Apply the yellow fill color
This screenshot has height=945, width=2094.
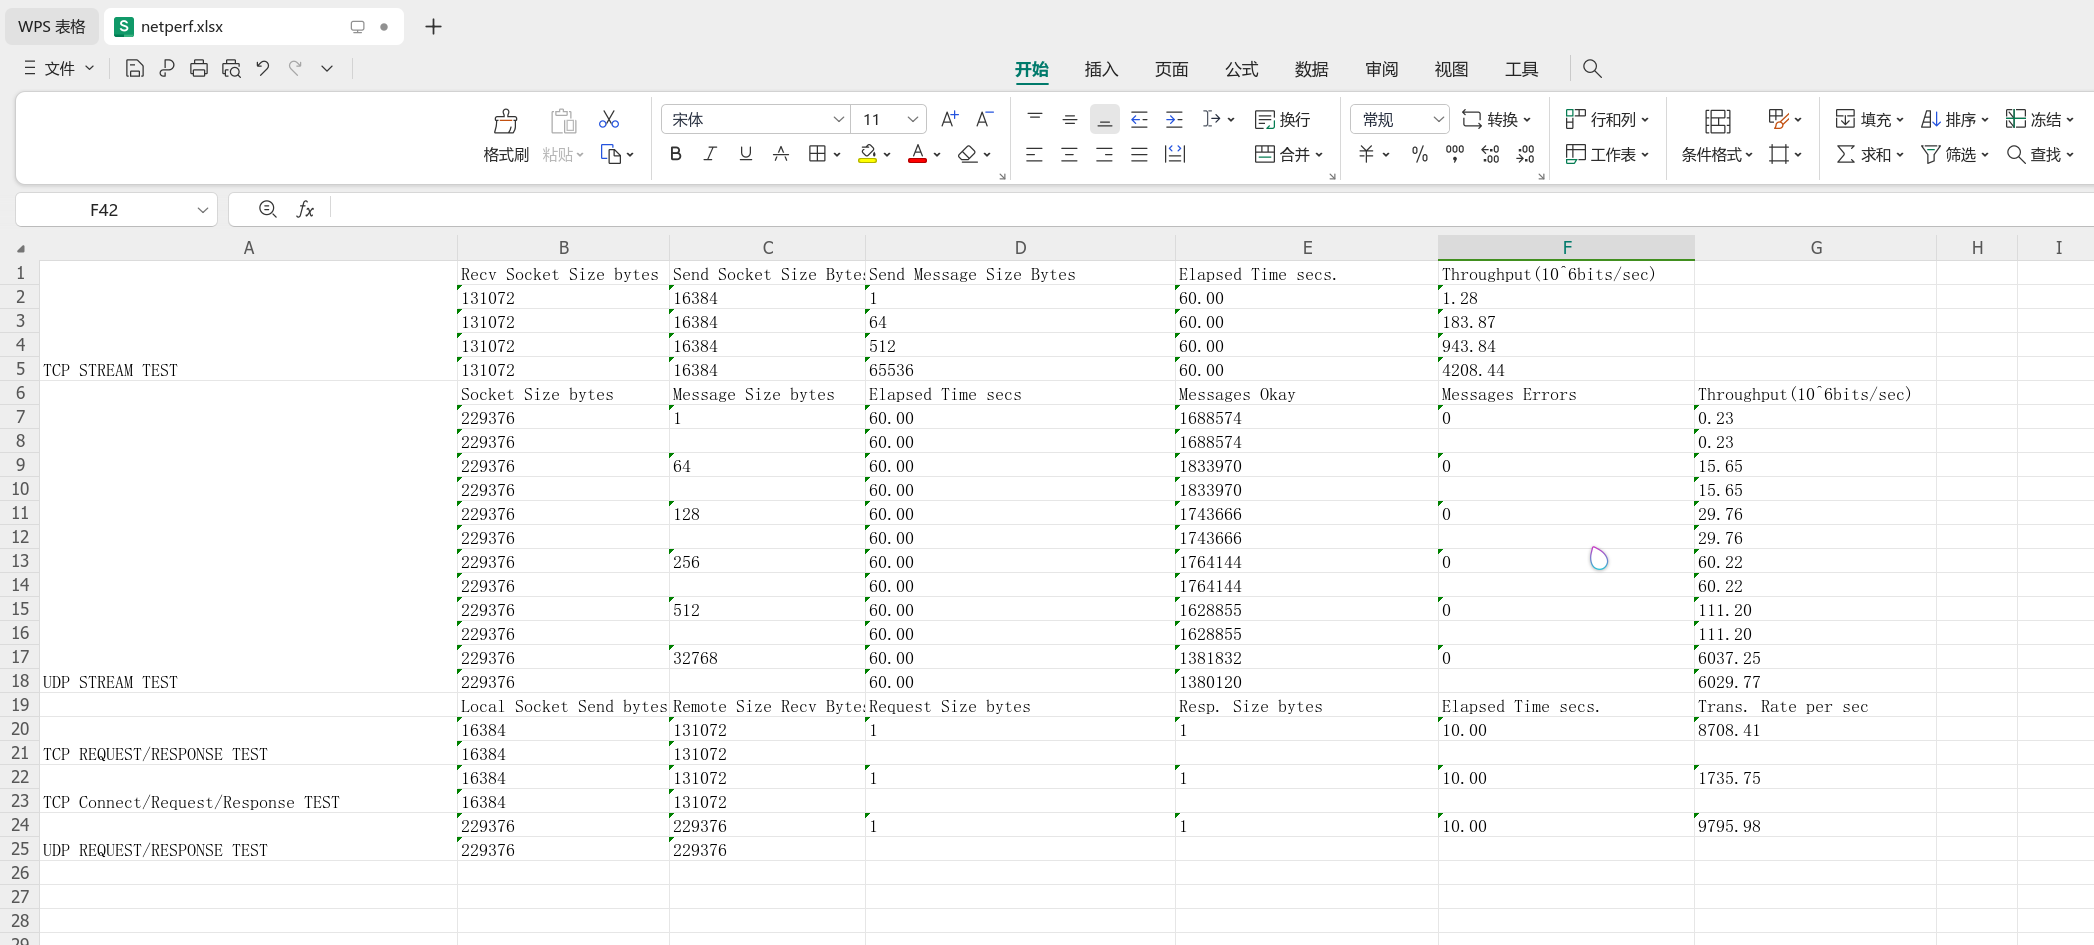coord(868,154)
